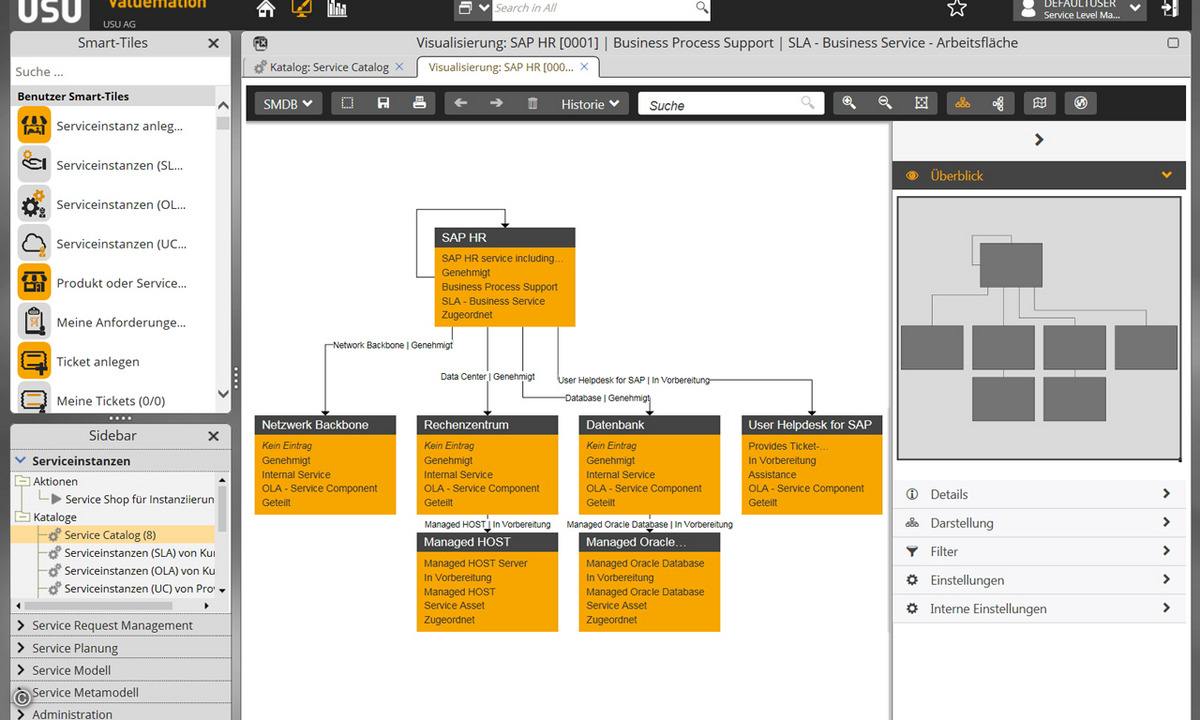Click the trash delete icon
The height and width of the screenshot is (720, 1200).
point(532,103)
